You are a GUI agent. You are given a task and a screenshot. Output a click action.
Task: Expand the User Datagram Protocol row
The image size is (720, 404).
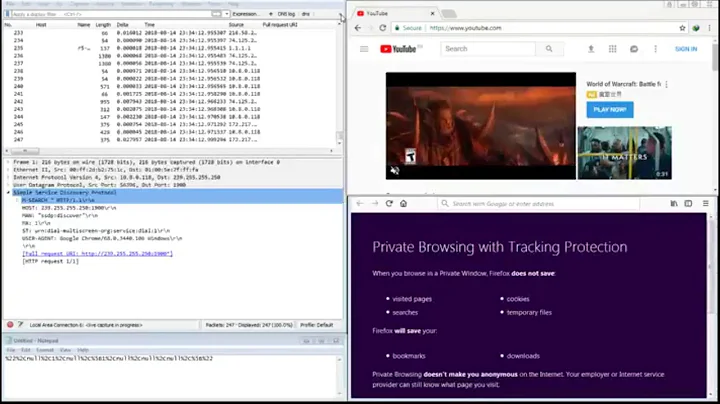8,185
